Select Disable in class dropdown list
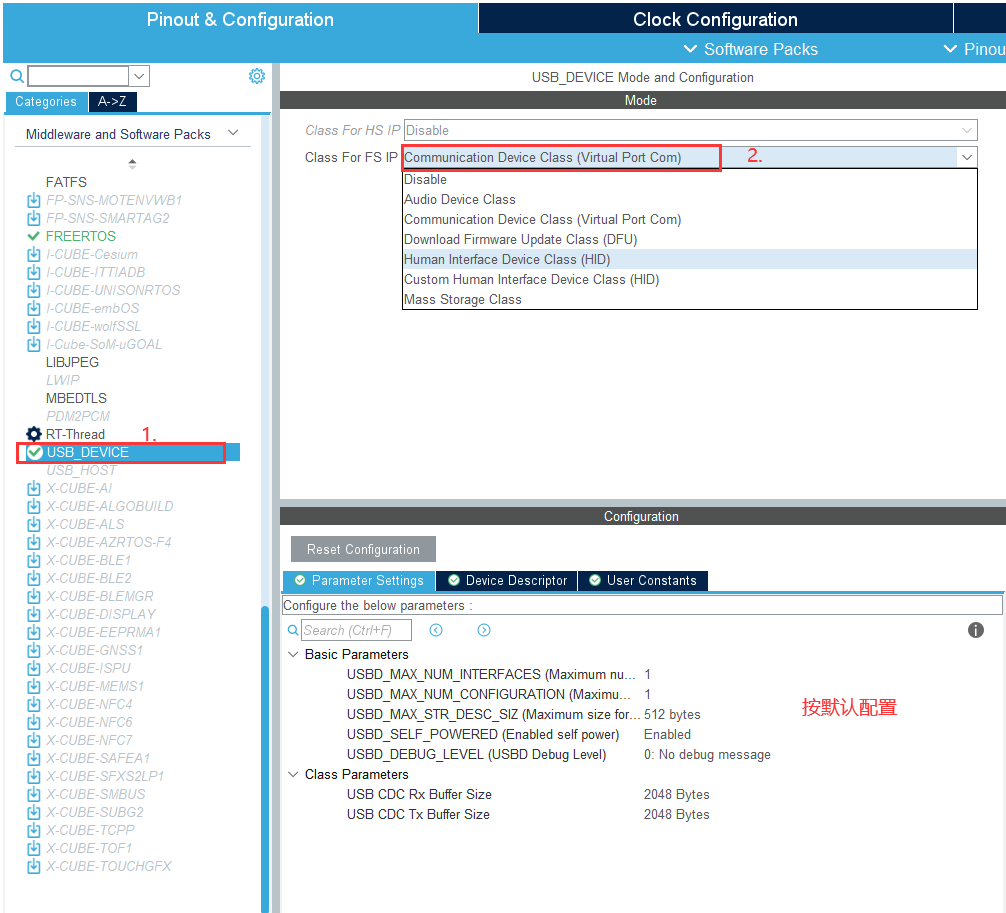Viewport: 1006px width, 913px height. click(x=690, y=180)
